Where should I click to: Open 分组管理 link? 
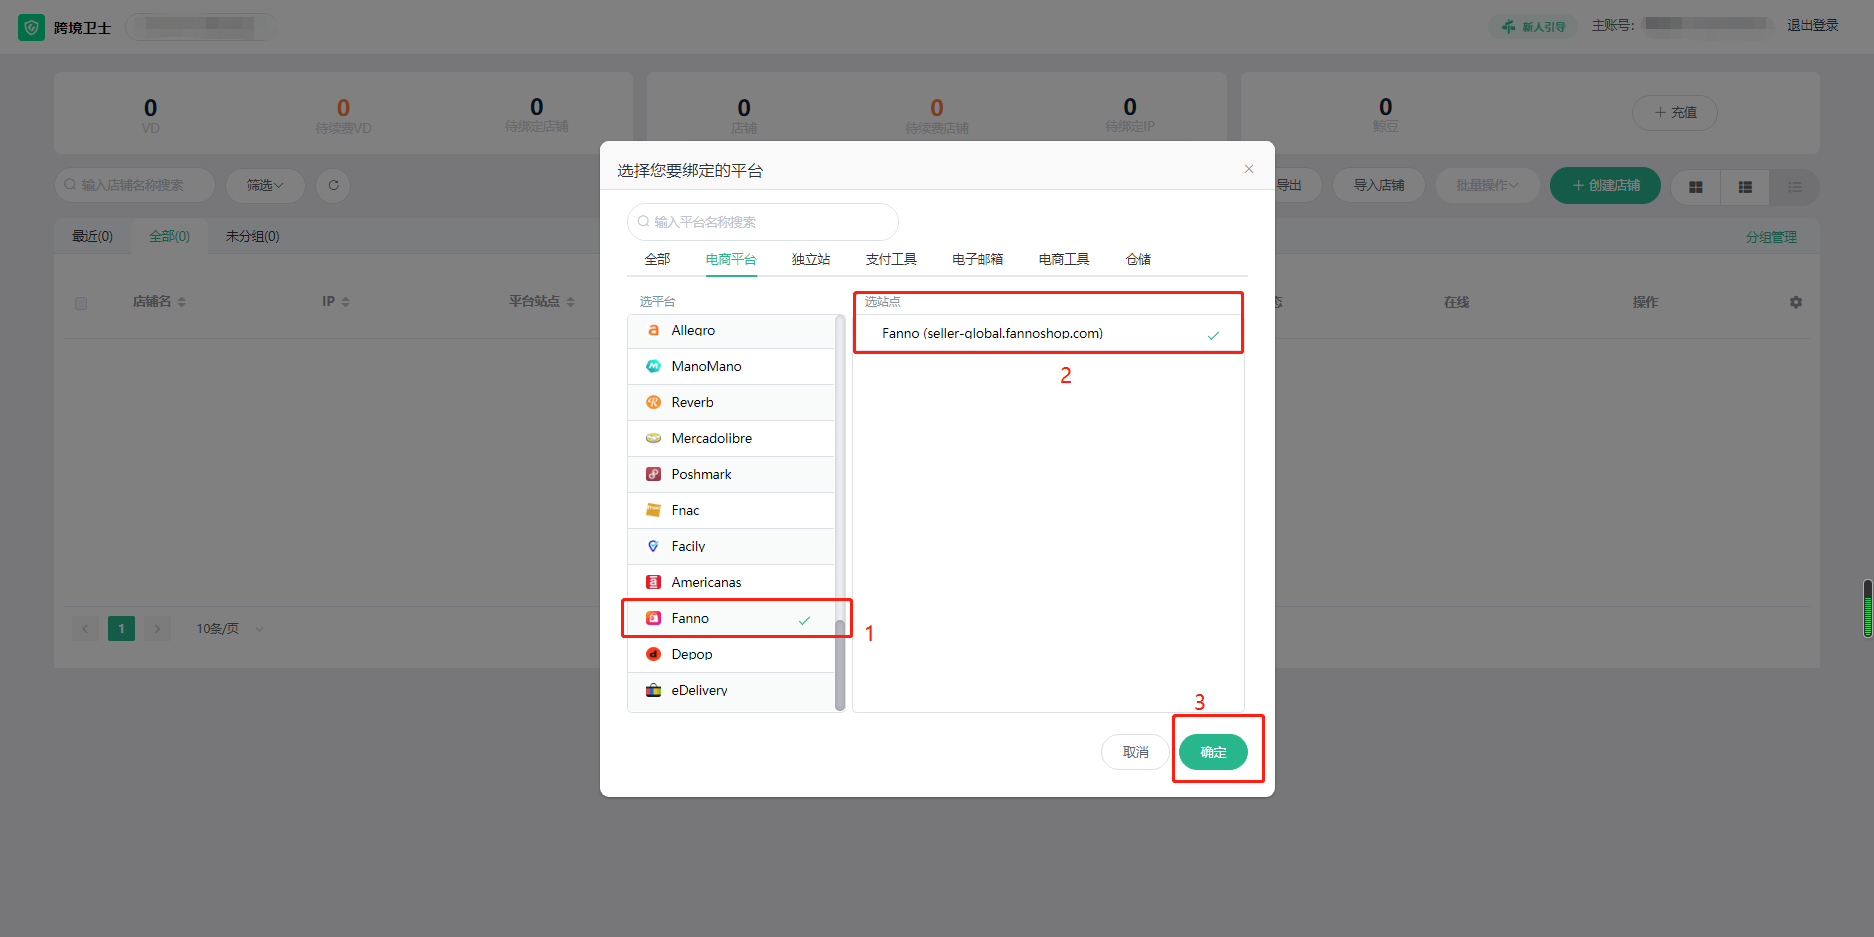point(1771,237)
